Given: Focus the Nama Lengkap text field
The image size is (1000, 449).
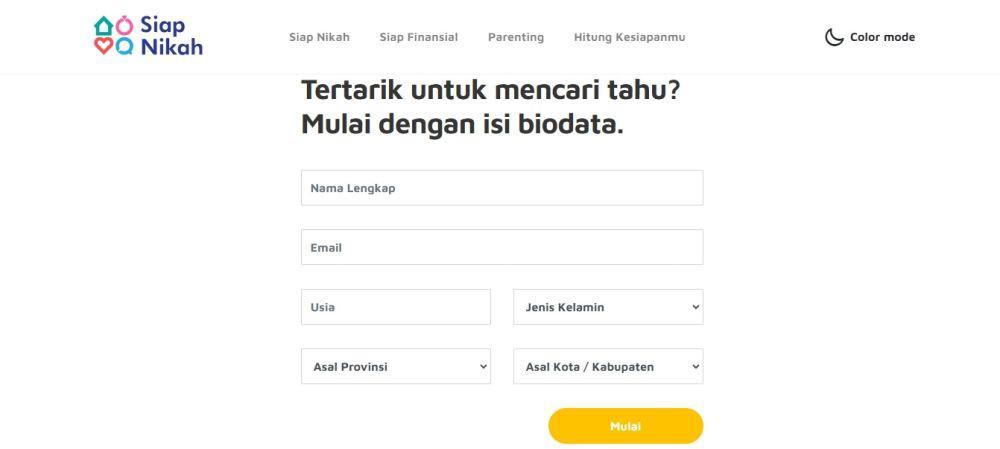Looking at the screenshot, I should (x=502, y=188).
